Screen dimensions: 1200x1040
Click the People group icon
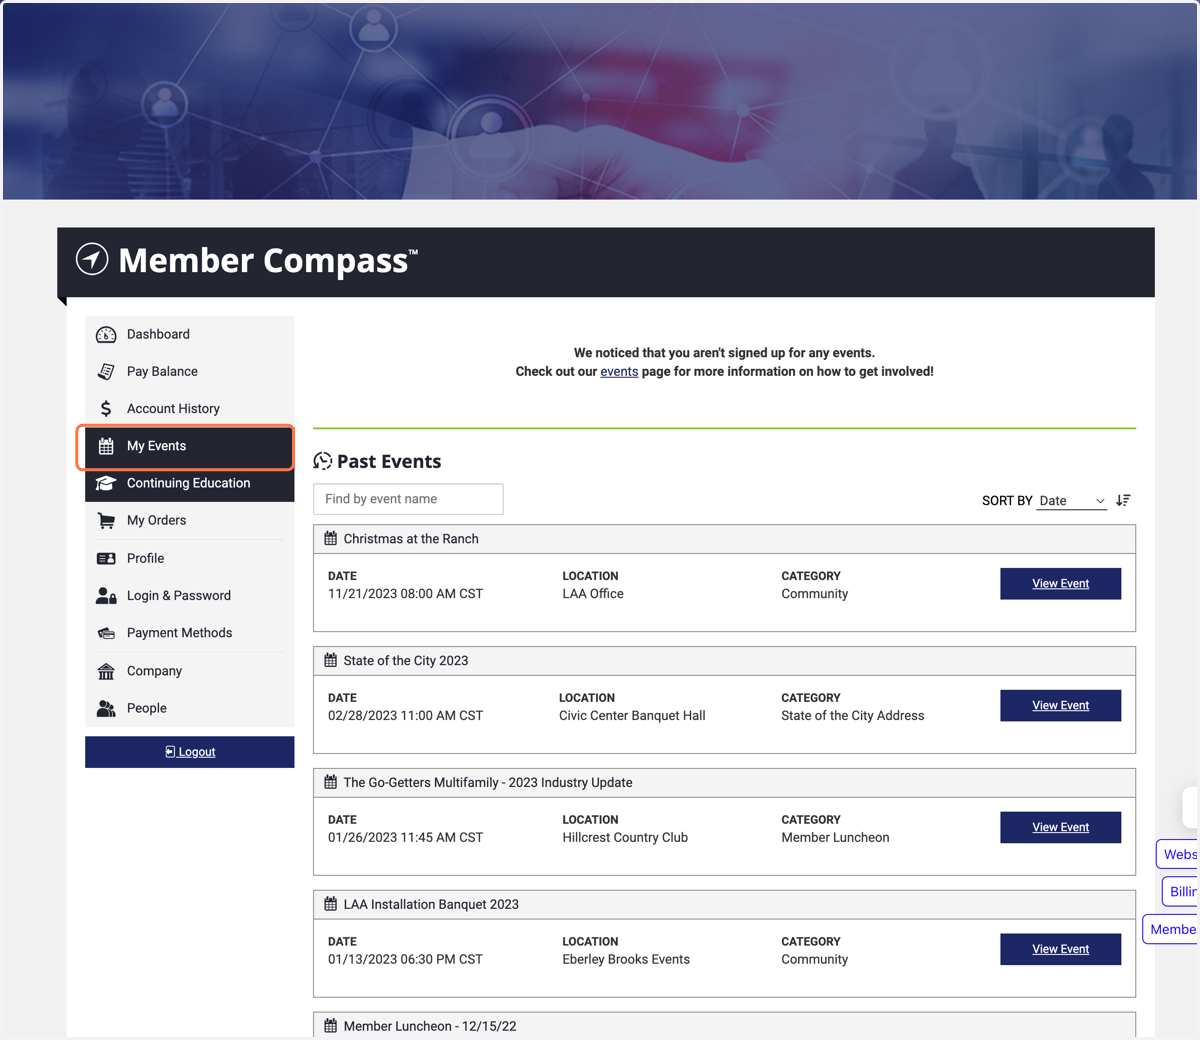(106, 708)
